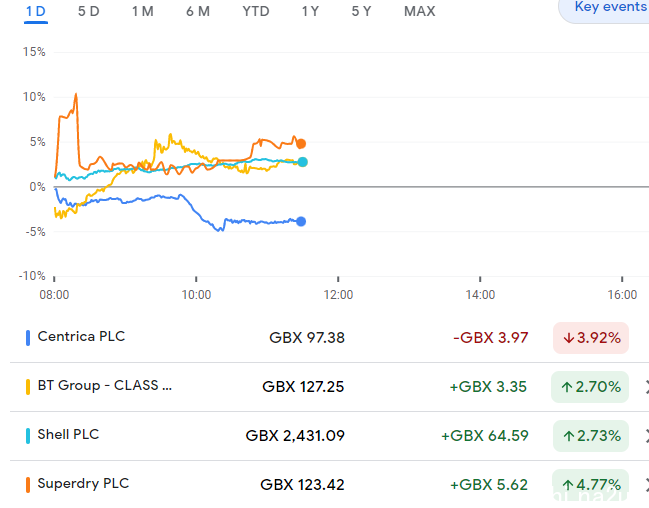Image resolution: width=649 pixels, height=508 pixels.
Task: Click the down 3.92% change badge
Action: pyautogui.click(x=591, y=338)
